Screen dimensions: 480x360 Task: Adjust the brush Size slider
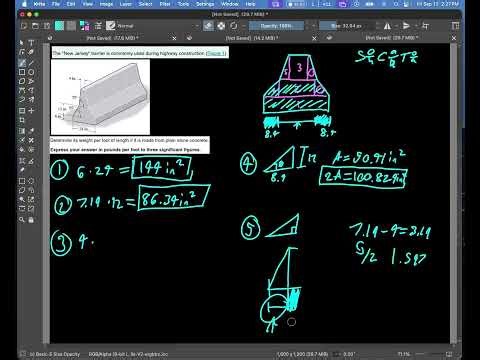(347, 26)
